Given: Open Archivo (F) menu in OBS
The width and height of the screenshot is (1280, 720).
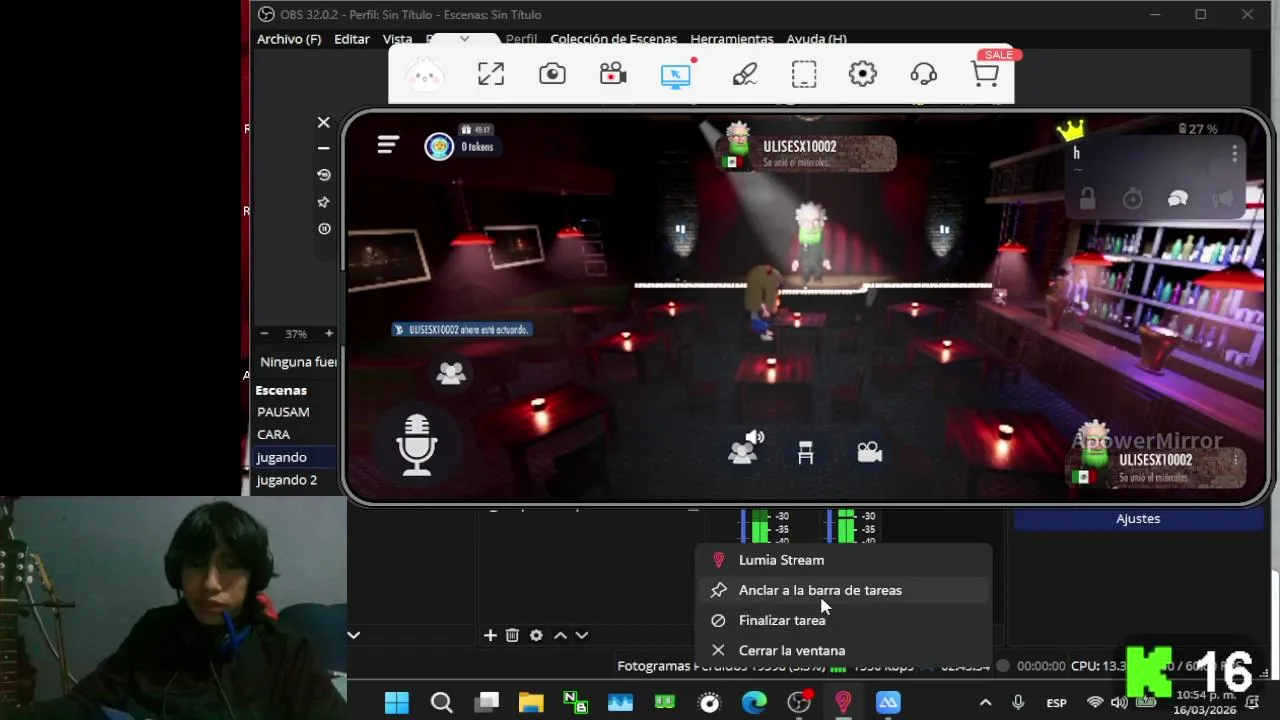Looking at the screenshot, I should click(x=289, y=39).
